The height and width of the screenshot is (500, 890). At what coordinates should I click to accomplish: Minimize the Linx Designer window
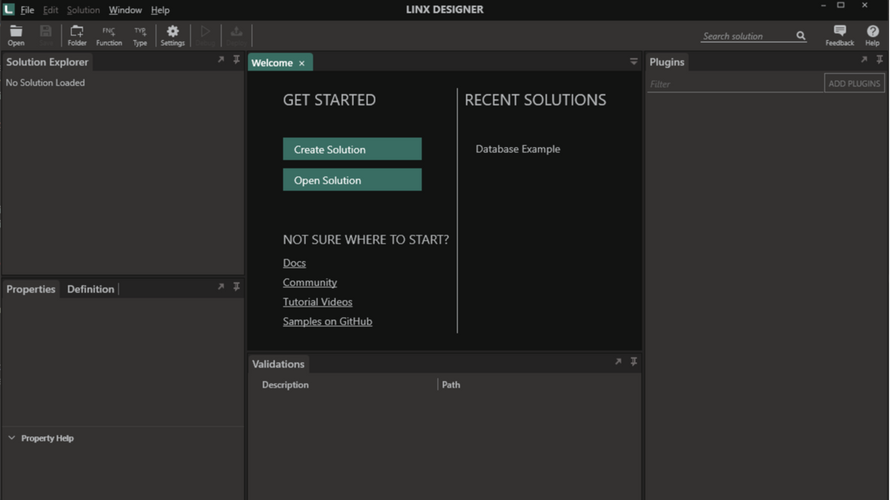pyautogui.click(x=823, y=6)
